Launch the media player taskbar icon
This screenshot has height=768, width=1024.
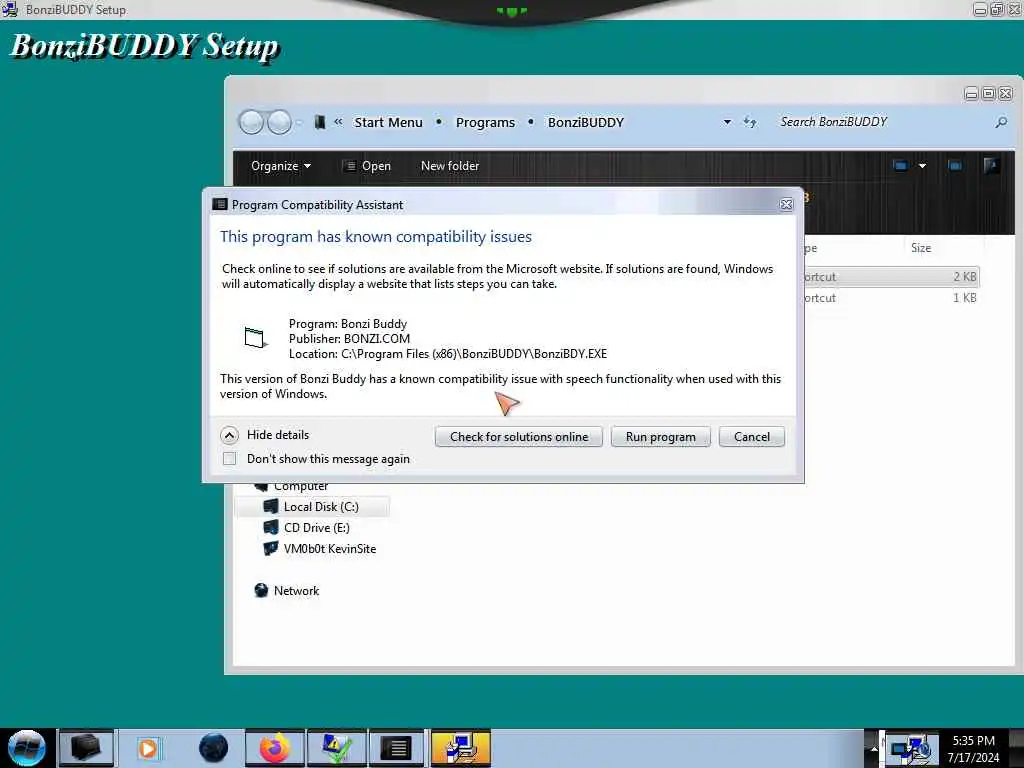tap(148, 748)
